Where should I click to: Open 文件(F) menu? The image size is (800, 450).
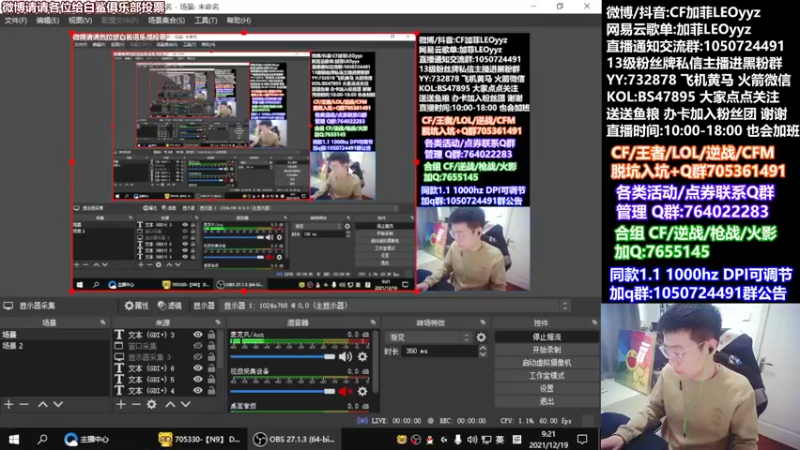click(x=15, y=20)
